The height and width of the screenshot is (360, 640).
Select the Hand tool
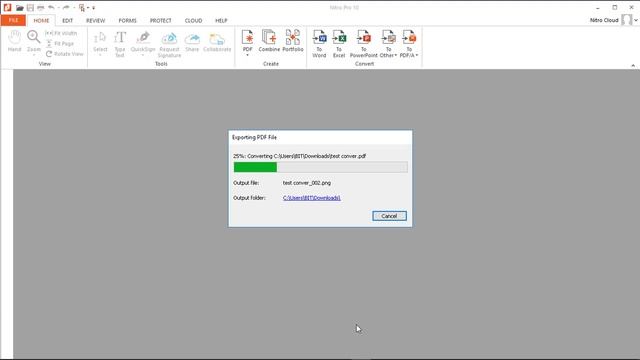[x=14, y=41]
